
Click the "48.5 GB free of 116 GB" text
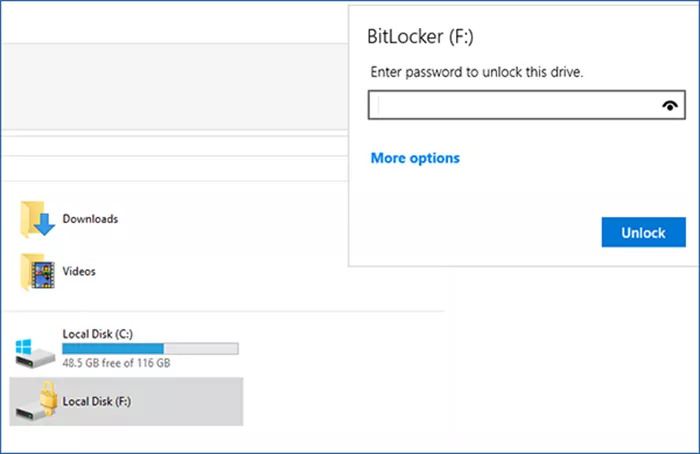point(116,363)
